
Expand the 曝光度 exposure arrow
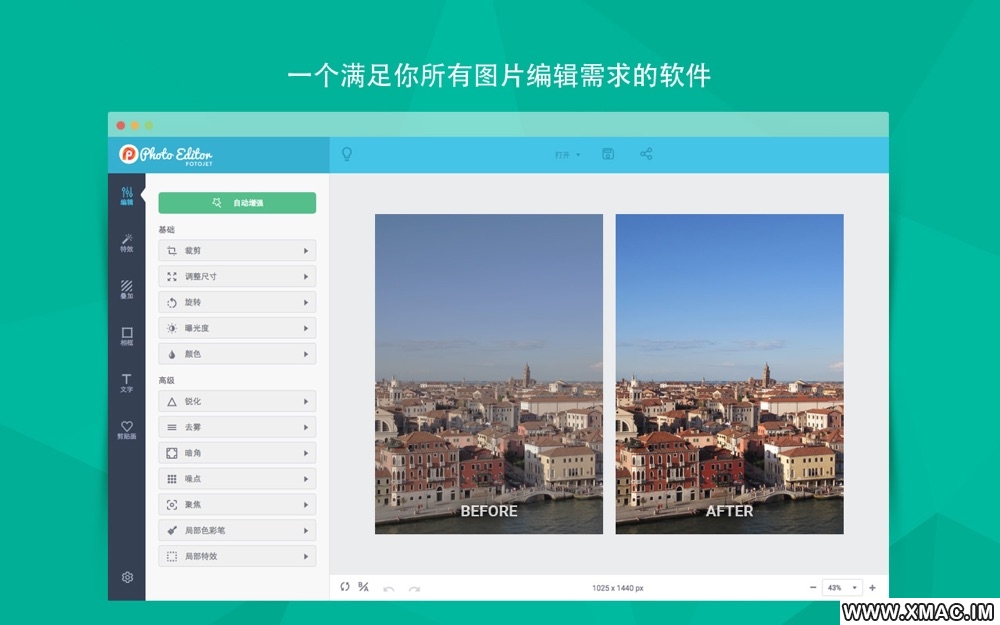pyautogui.click(x=306, y=328)
